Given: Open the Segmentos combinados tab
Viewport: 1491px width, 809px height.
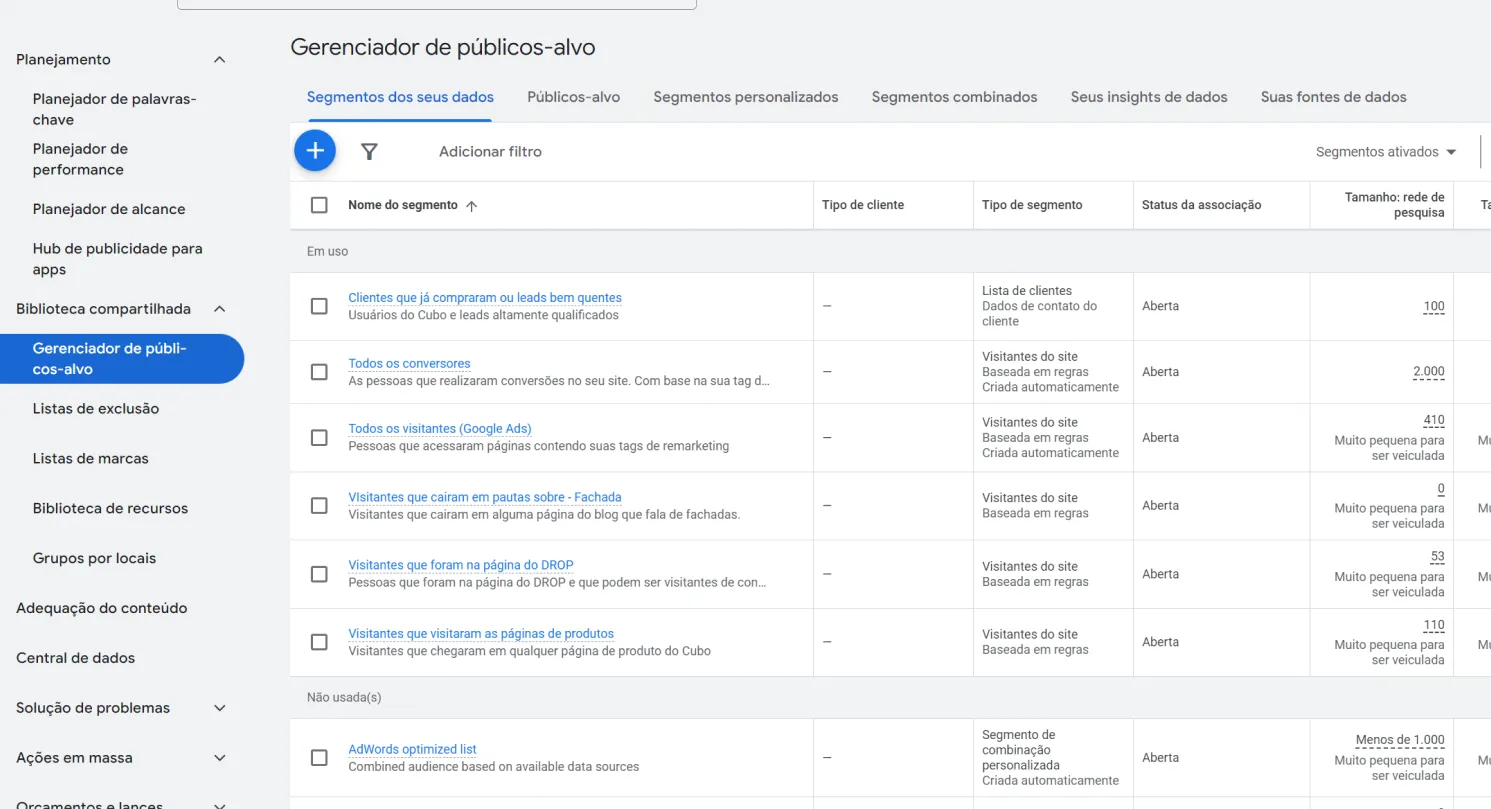Looking at the screenshot, I should 954,97.
